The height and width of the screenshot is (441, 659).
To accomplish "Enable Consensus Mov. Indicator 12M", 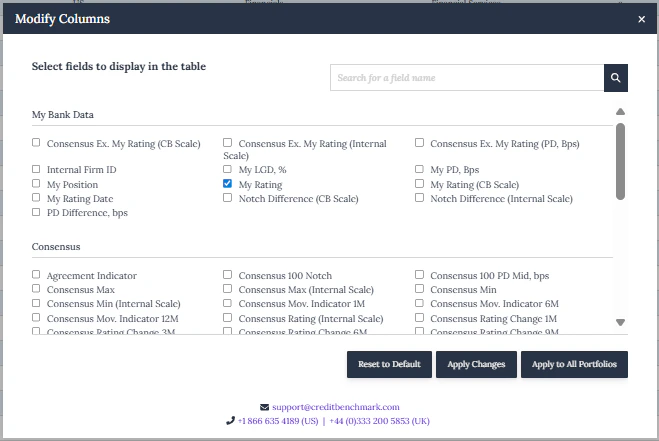I will pos(36,317).
